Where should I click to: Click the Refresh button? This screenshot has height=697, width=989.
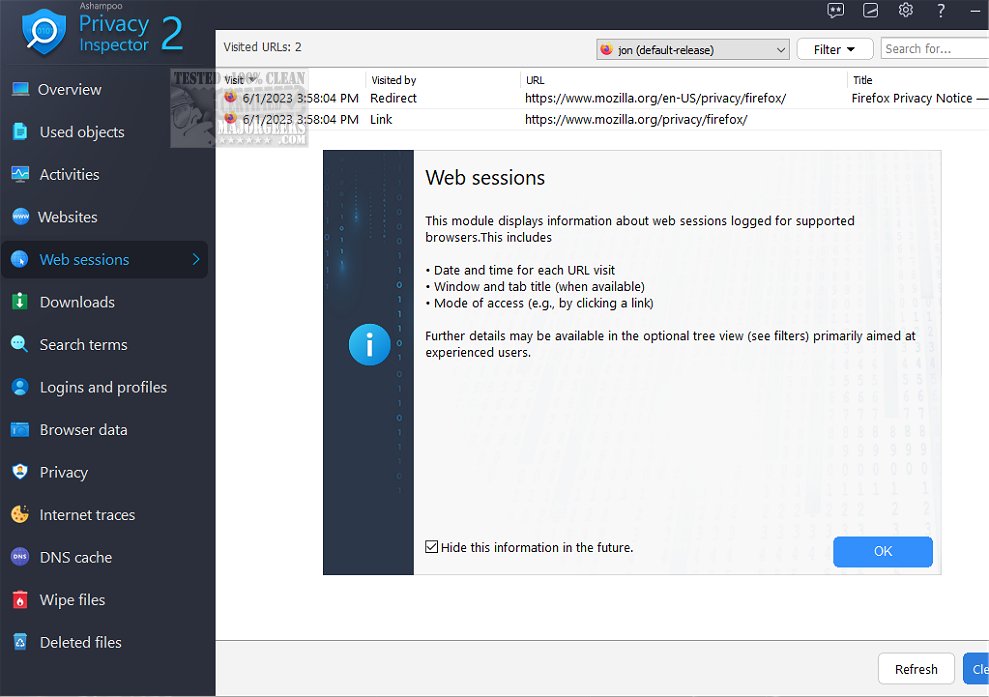pos(916,669)
